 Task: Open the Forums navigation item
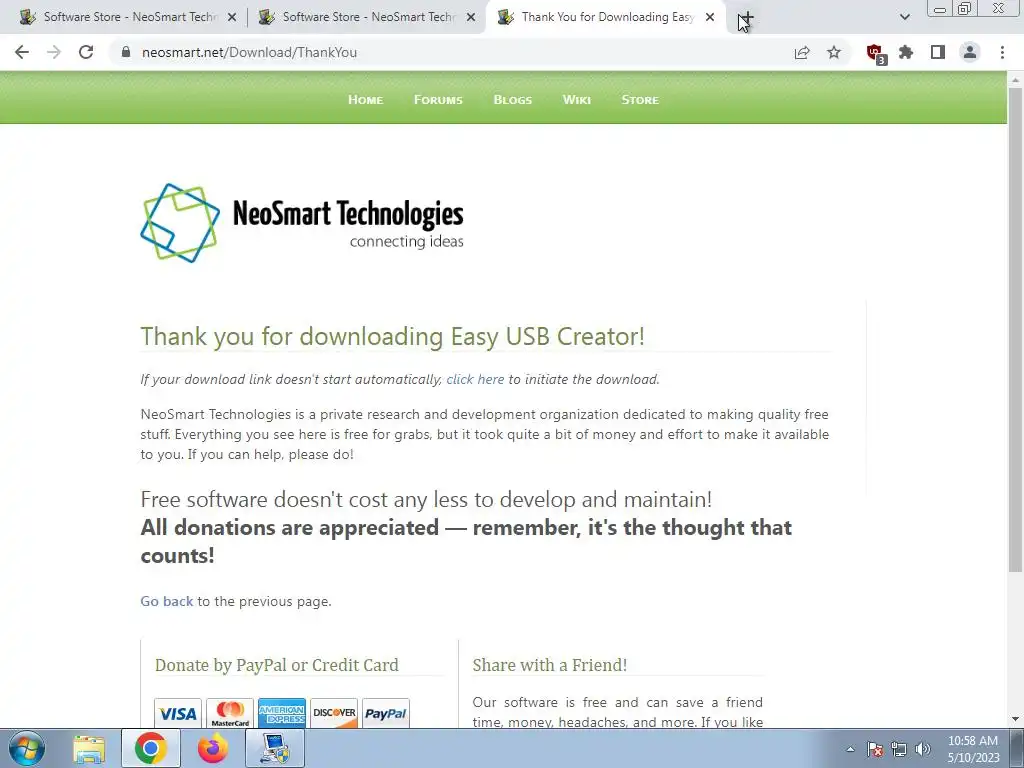click(x=438, y=100)
